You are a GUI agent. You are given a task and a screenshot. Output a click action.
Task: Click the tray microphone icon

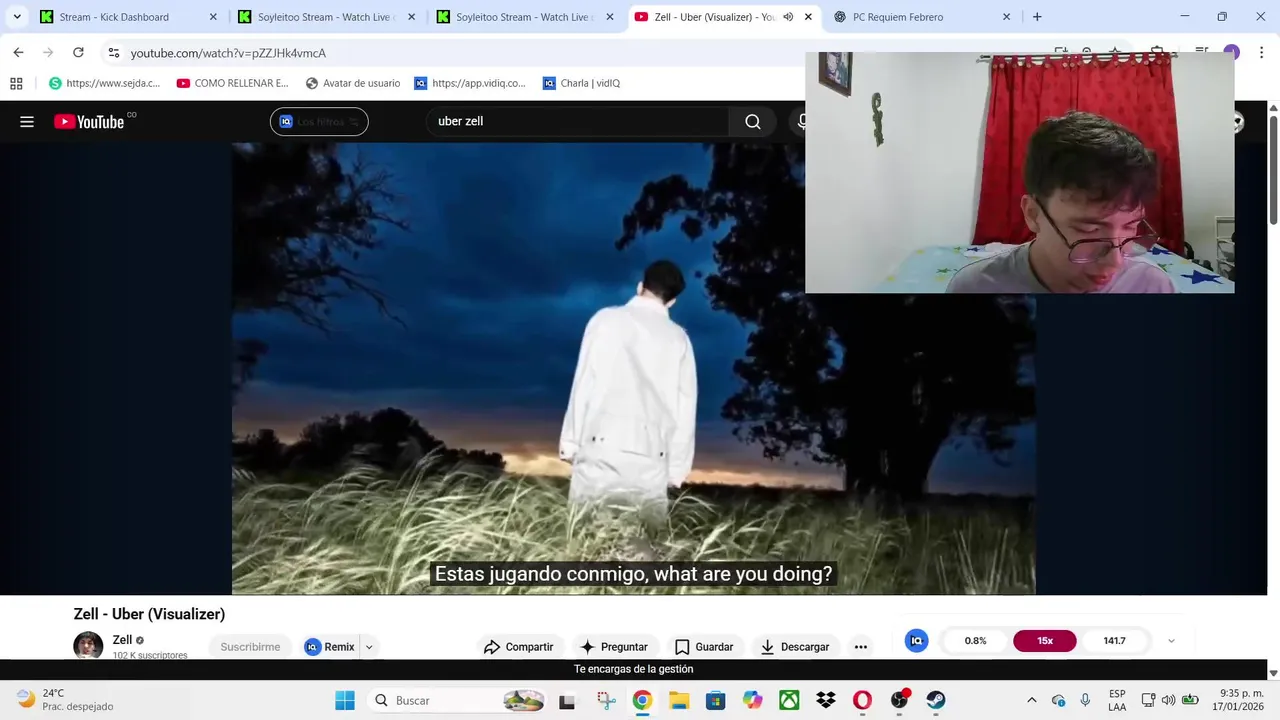pyautogui.click(x=1085, y=700)
